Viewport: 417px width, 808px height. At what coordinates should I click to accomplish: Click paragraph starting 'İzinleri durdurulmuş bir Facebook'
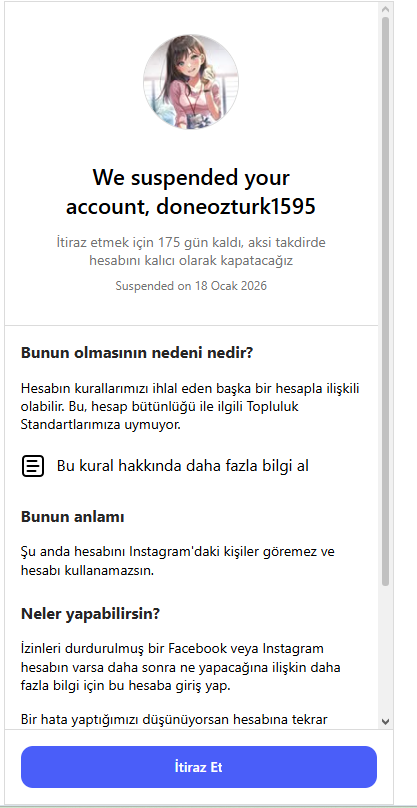click(x=181, y=667)
